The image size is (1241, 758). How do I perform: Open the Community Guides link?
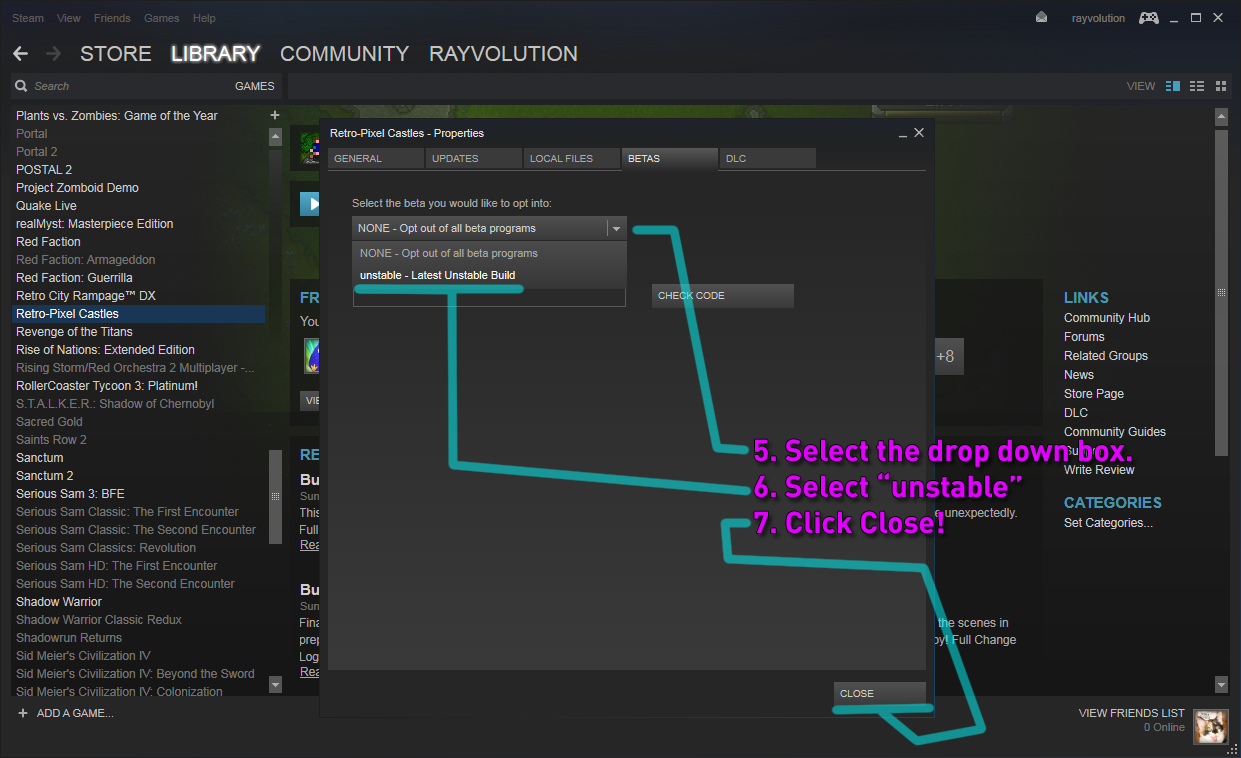[1115, 432]
